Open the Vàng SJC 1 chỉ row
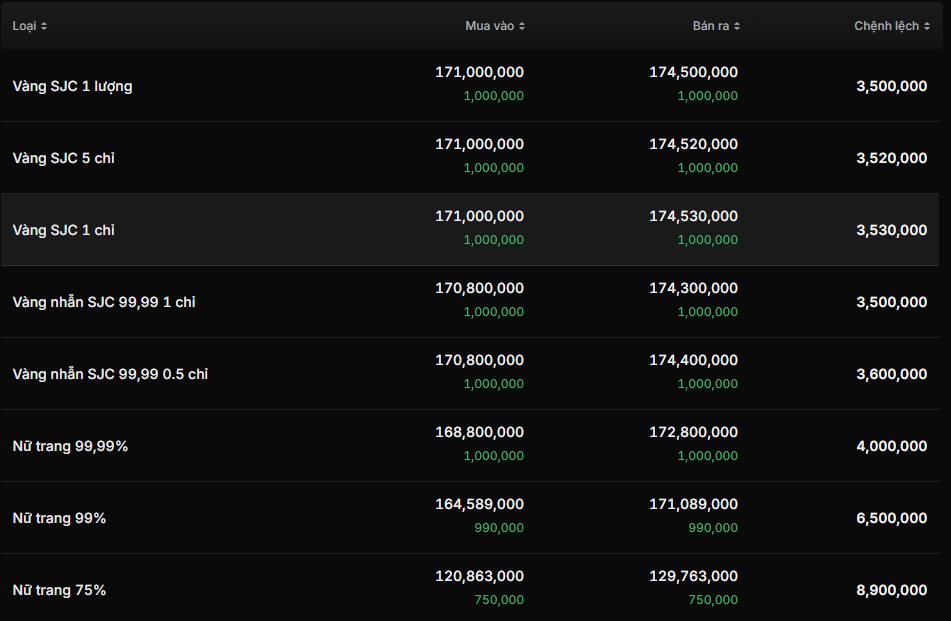 click(x=63, y=230)
